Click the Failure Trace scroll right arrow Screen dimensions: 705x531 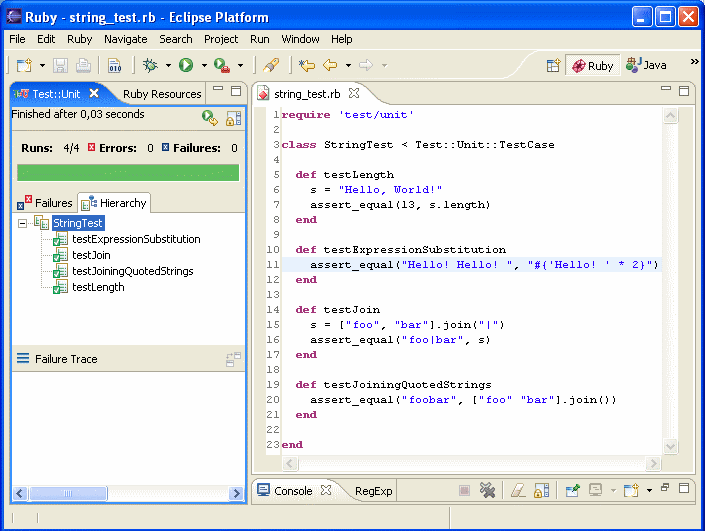[x=236, y=493]
